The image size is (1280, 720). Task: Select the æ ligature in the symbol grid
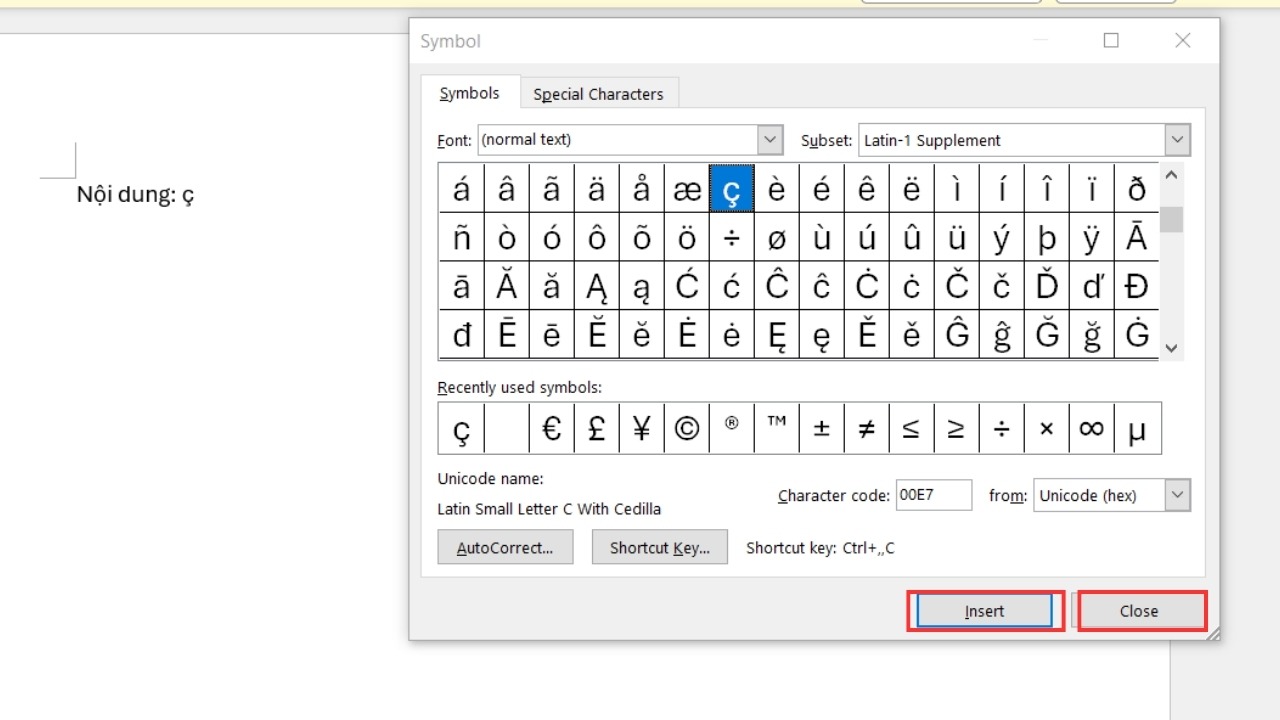click(686, 188)
